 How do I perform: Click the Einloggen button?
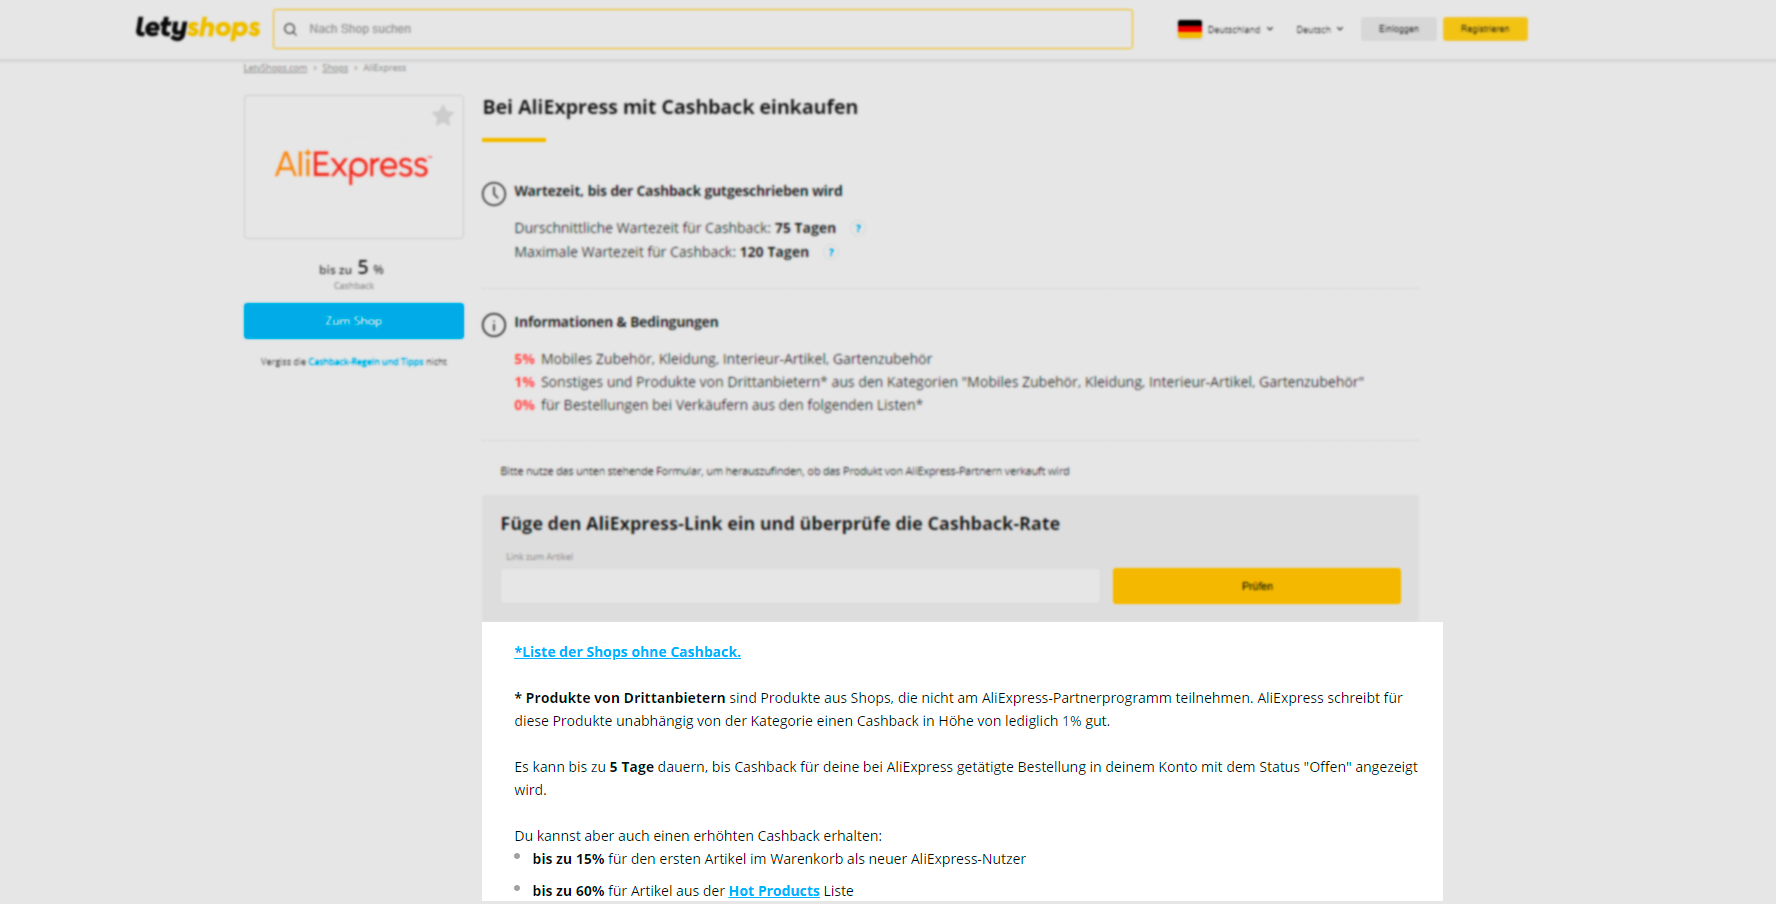tap(1398, 29)
